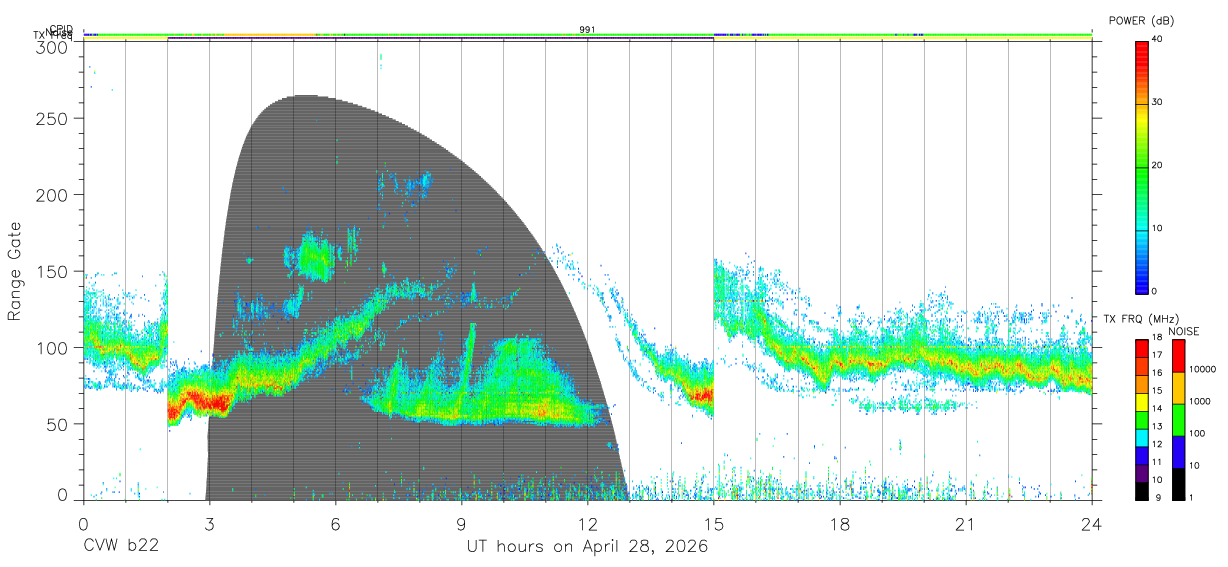Click the 300 tick on Range Gate axis
Screen dimensions: 1228x567
tap(53, 48)
